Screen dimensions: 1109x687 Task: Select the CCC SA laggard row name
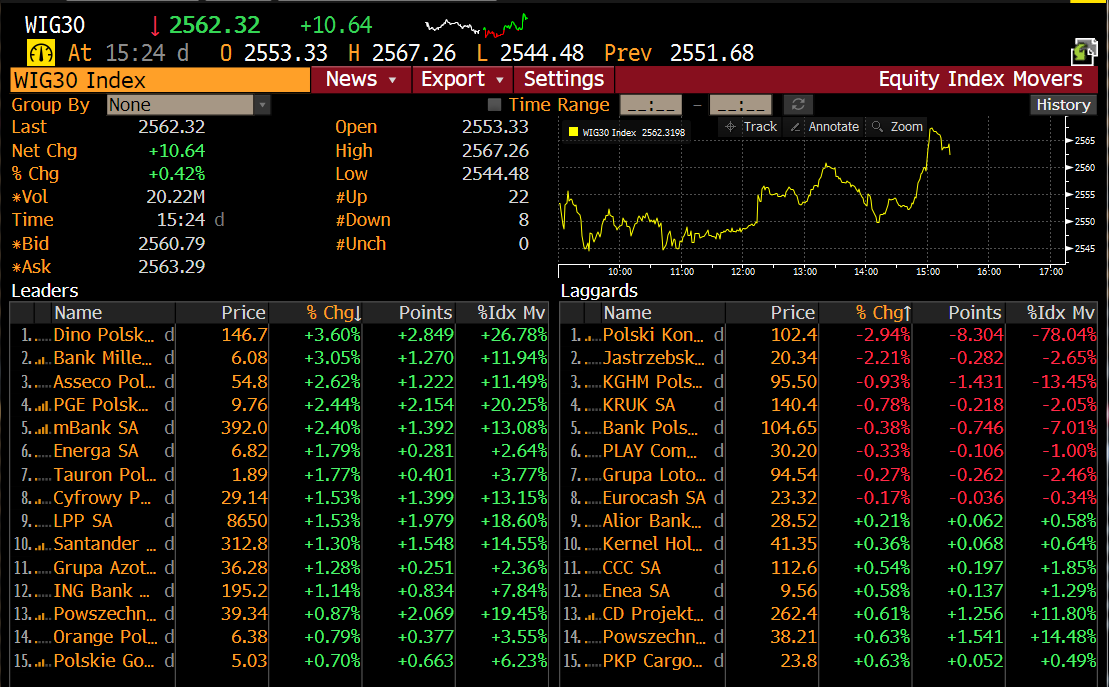tap(632, 567)
